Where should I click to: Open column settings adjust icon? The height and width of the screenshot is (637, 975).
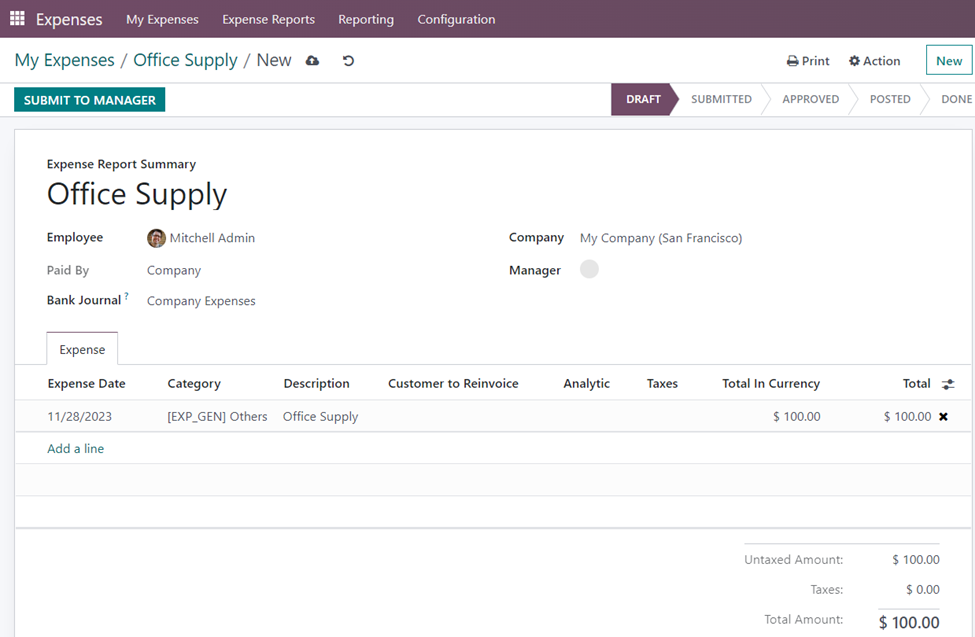(948, 384)
